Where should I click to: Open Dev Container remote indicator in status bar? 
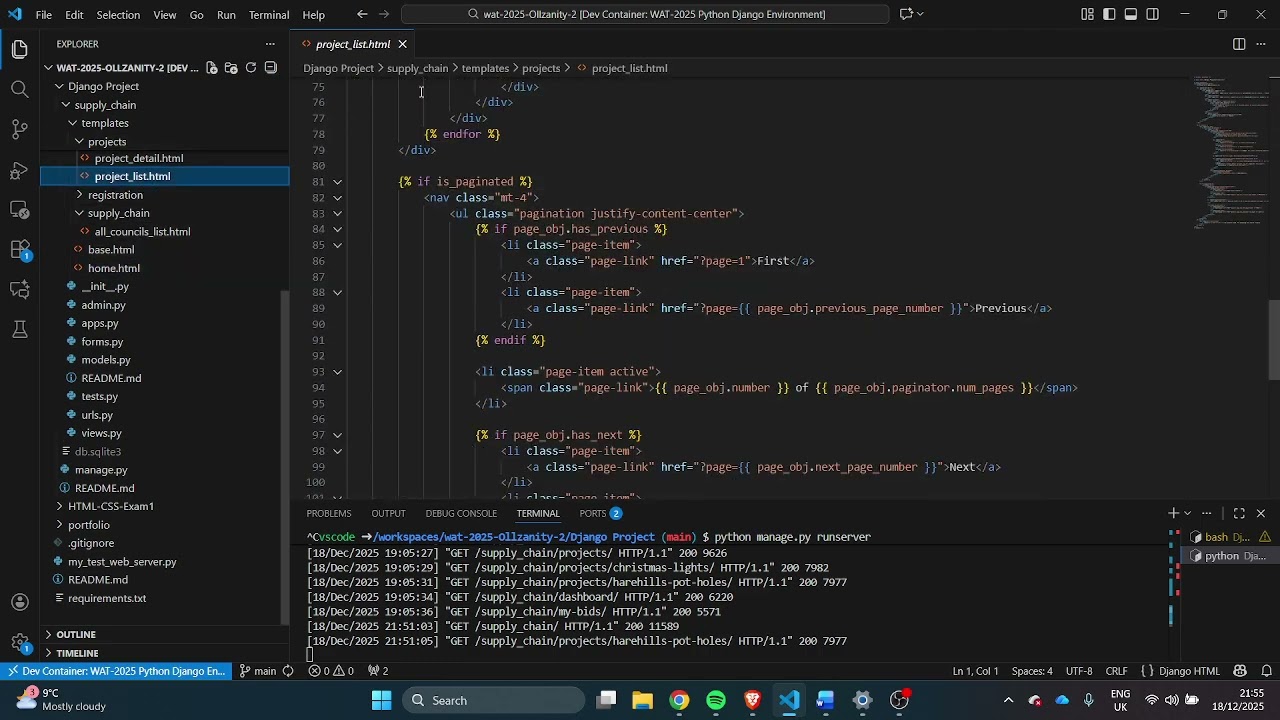[116, 671]
